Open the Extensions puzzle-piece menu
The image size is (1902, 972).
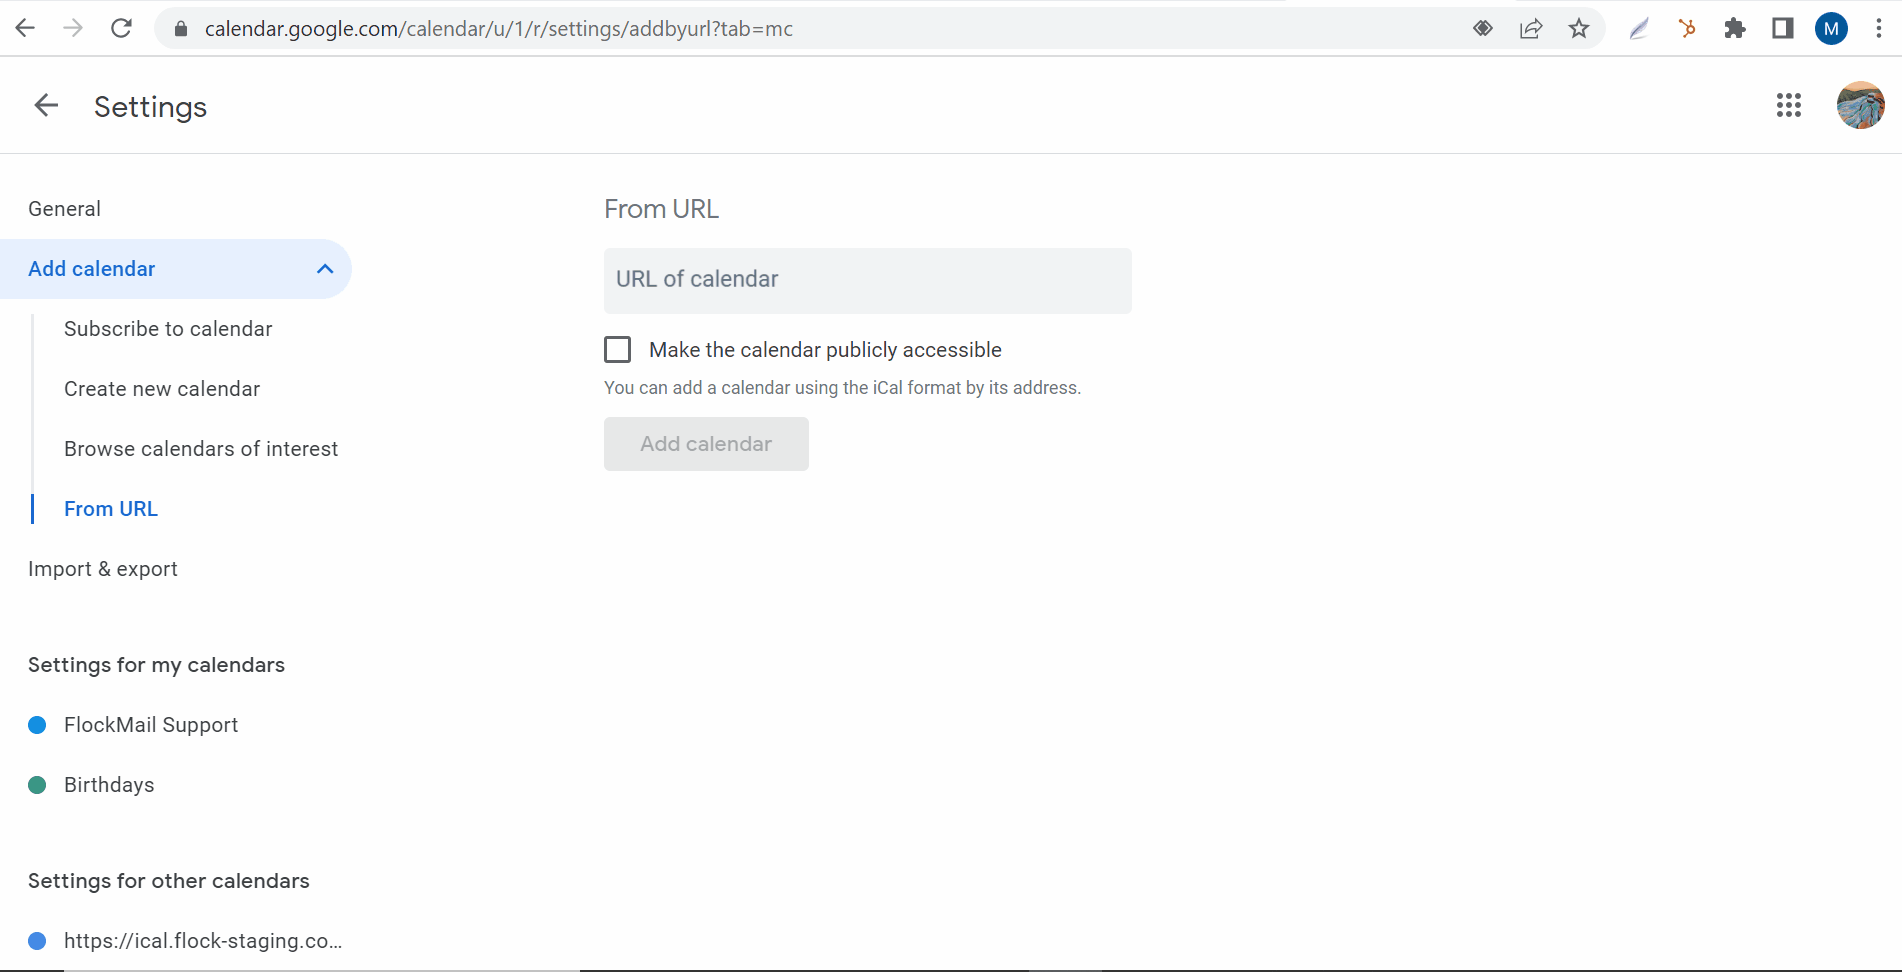[1735, 28]
